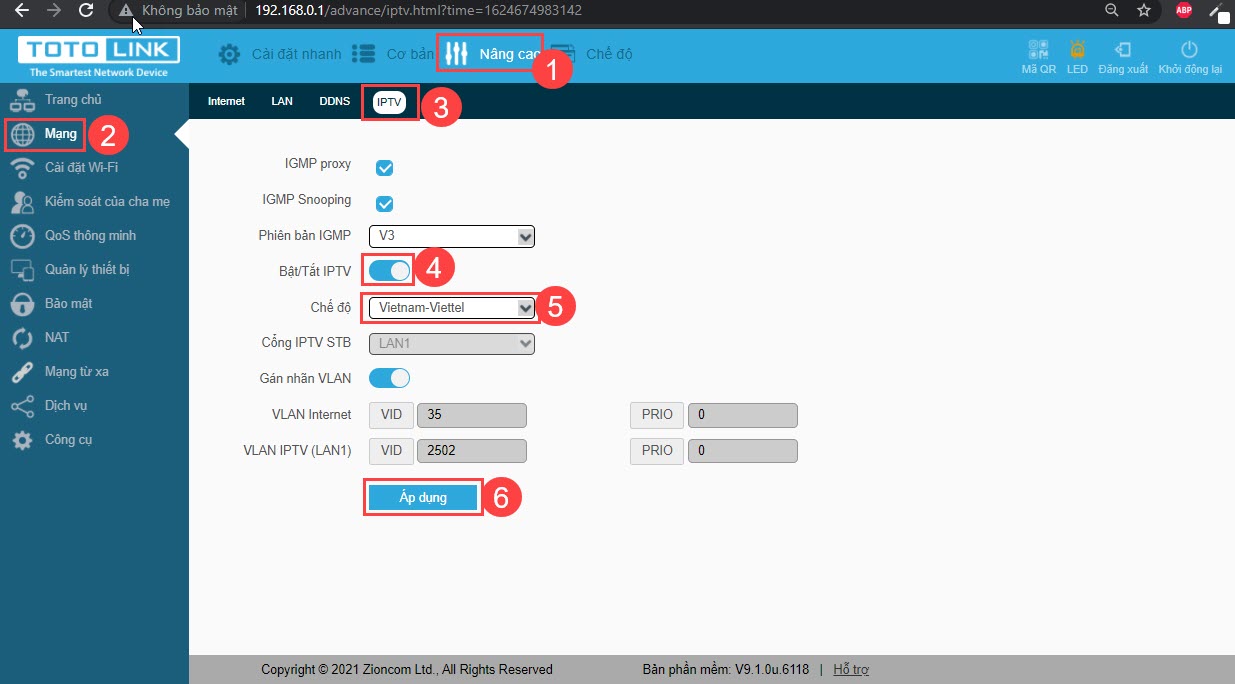
Task: Click VLAN IPTV (LAN1) VID field
Action: (472, 451)
